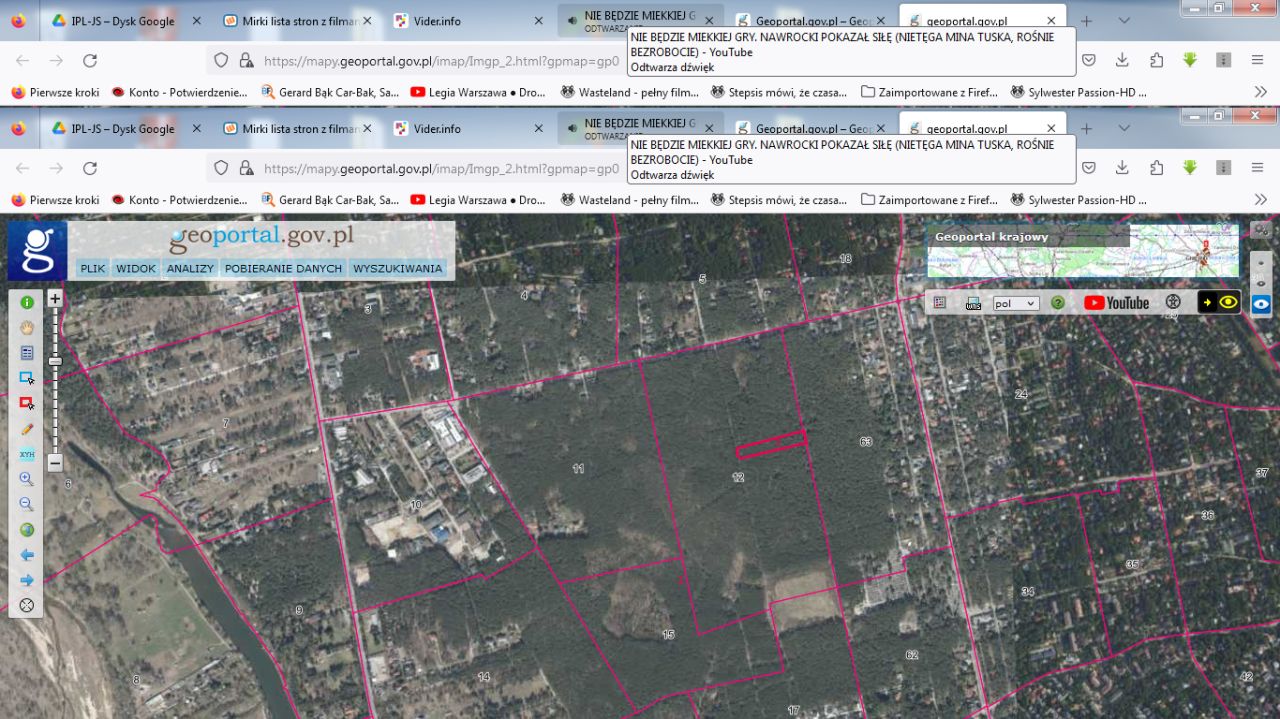This screenshot has height=719, width=1280.
Task: Click the zoom level slider handle
Action: [55, 361]
